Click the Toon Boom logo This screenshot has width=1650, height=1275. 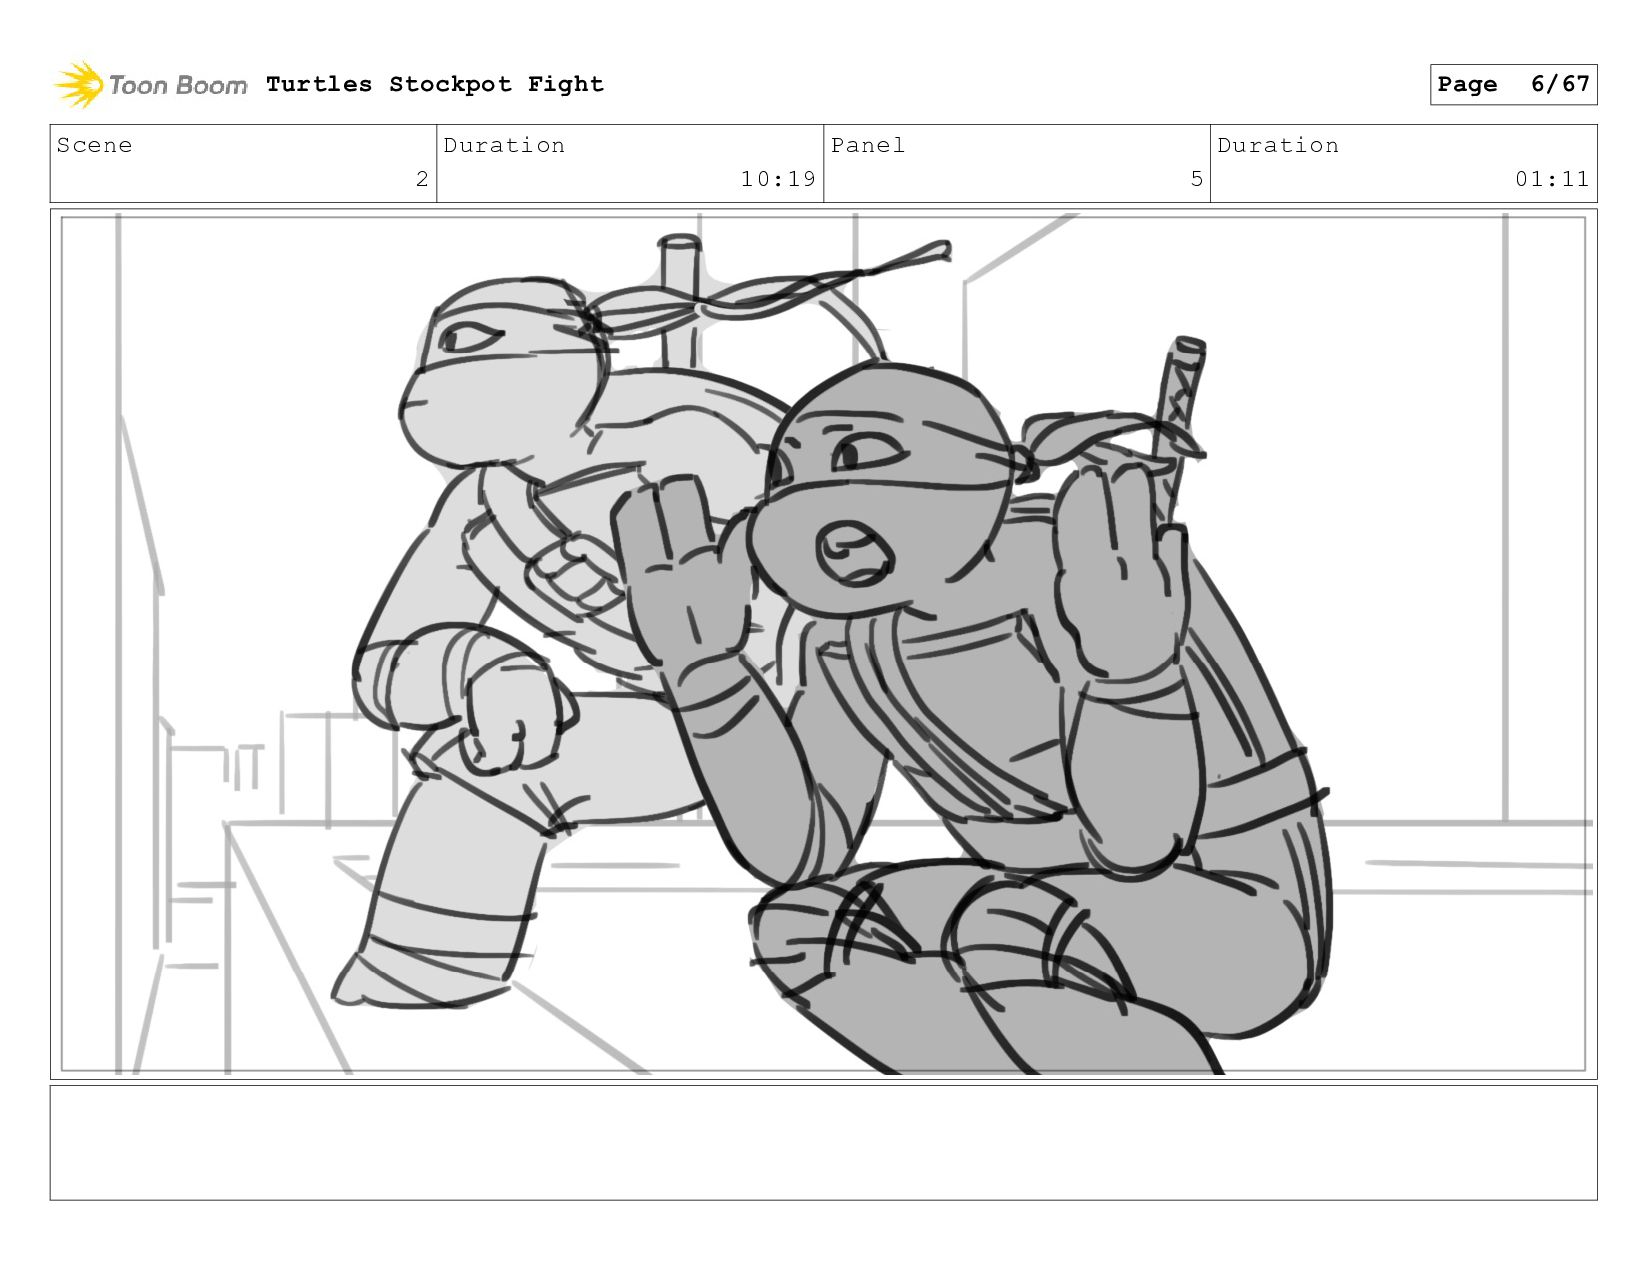point(150,85)
